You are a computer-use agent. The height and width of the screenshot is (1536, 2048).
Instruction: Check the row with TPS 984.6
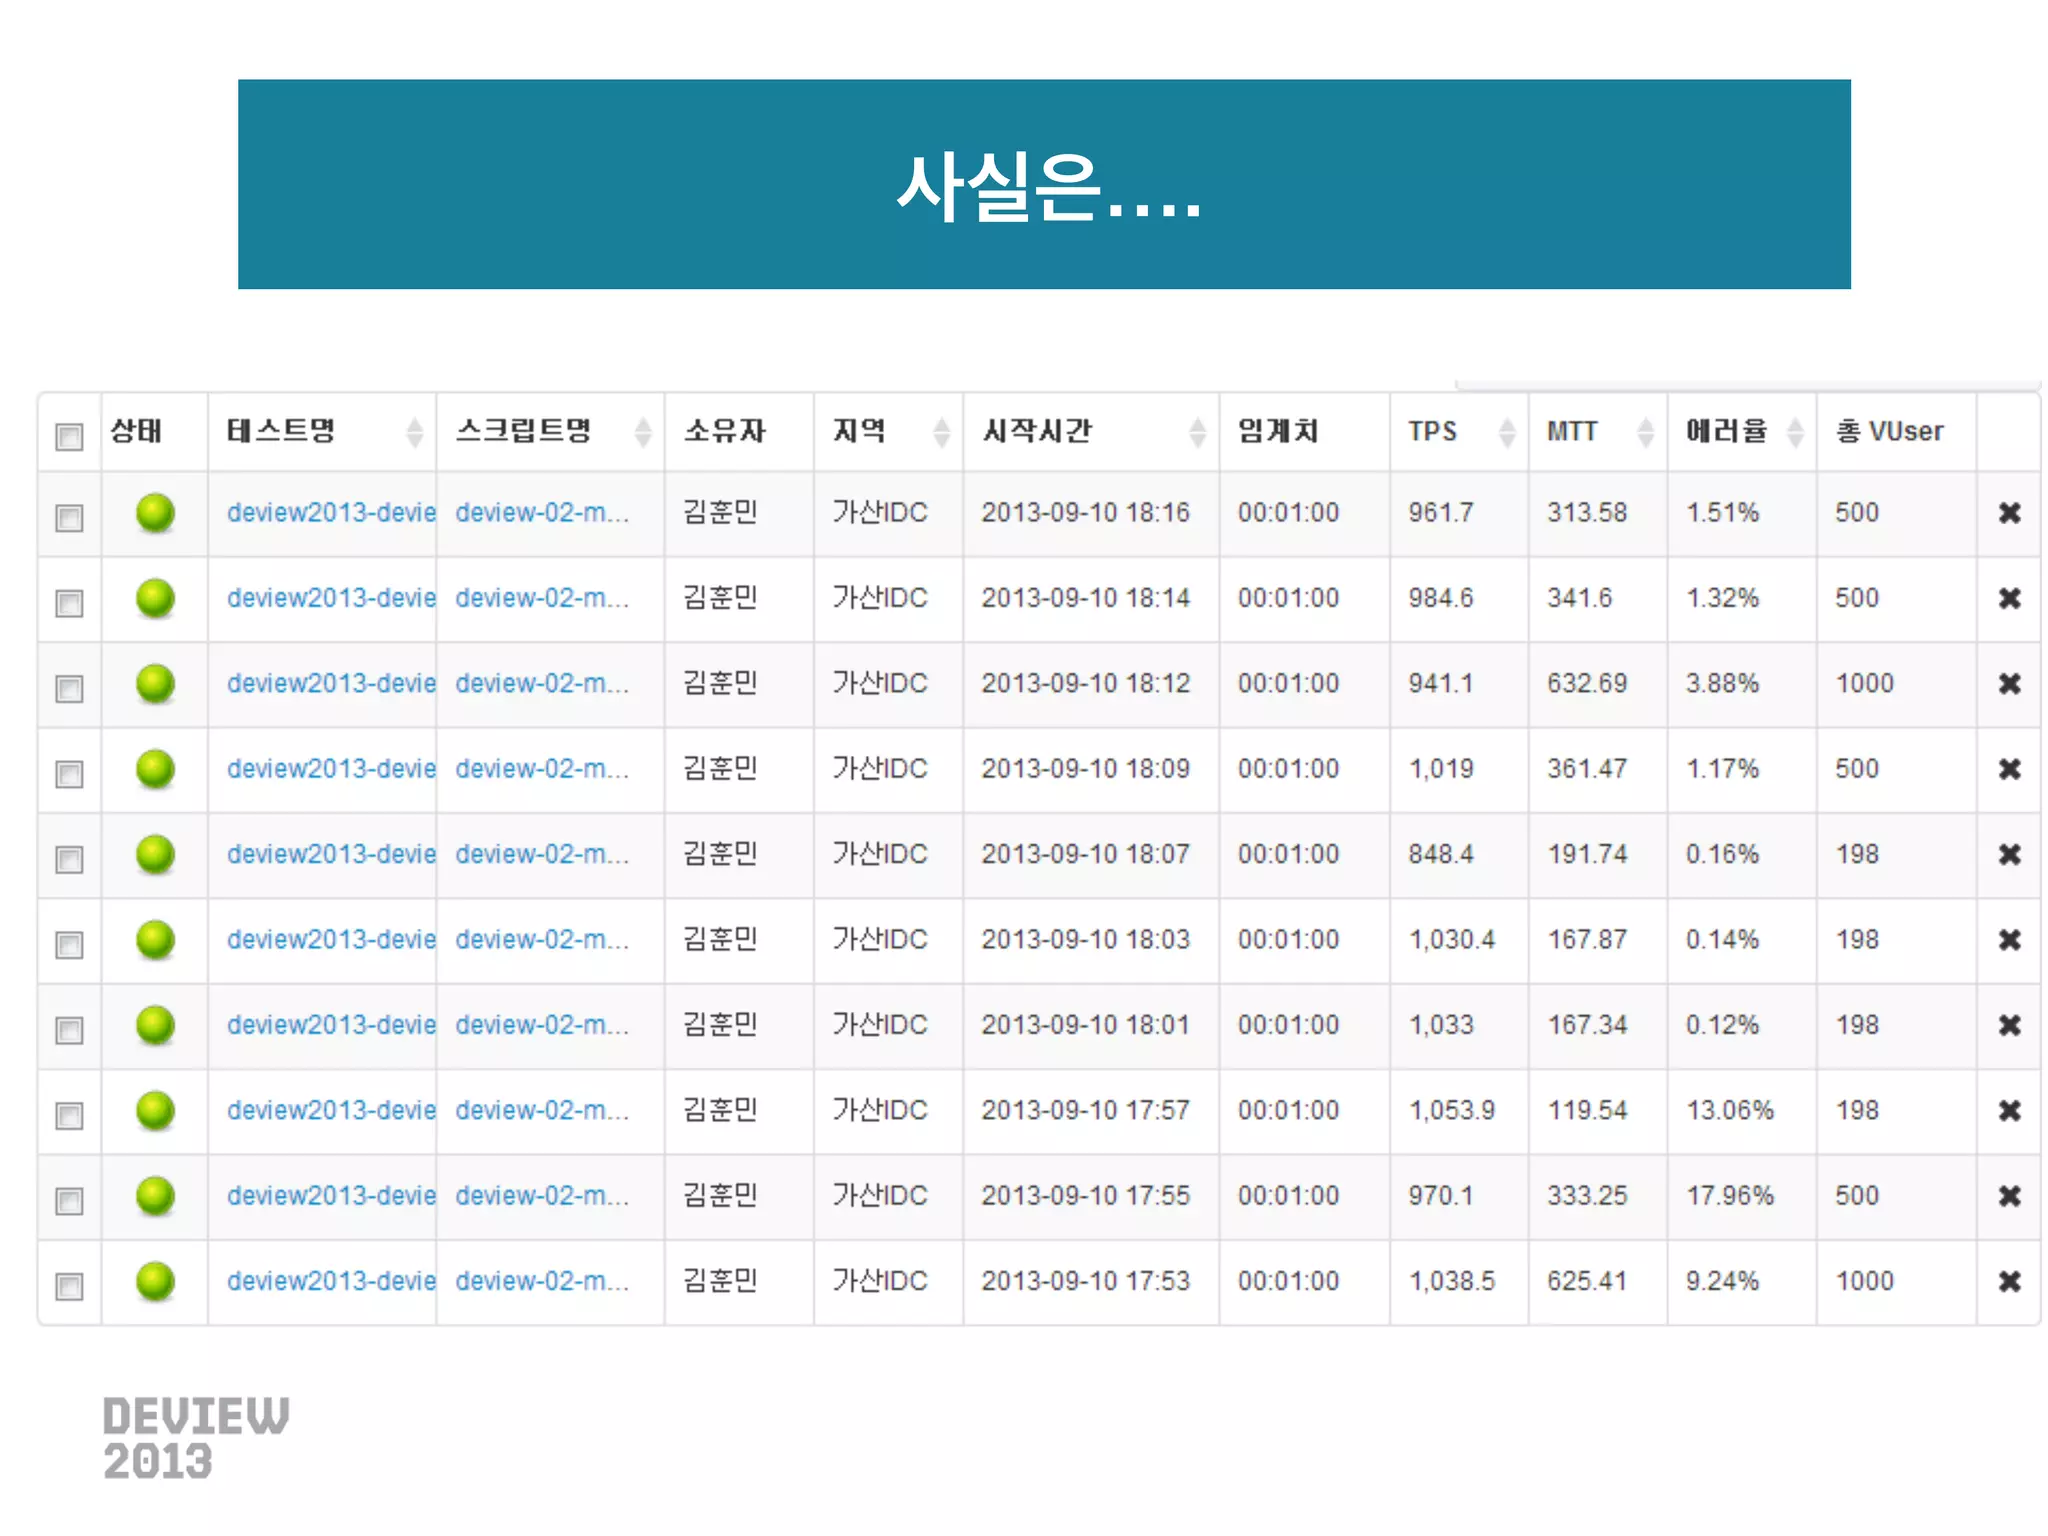pos(69,603)
